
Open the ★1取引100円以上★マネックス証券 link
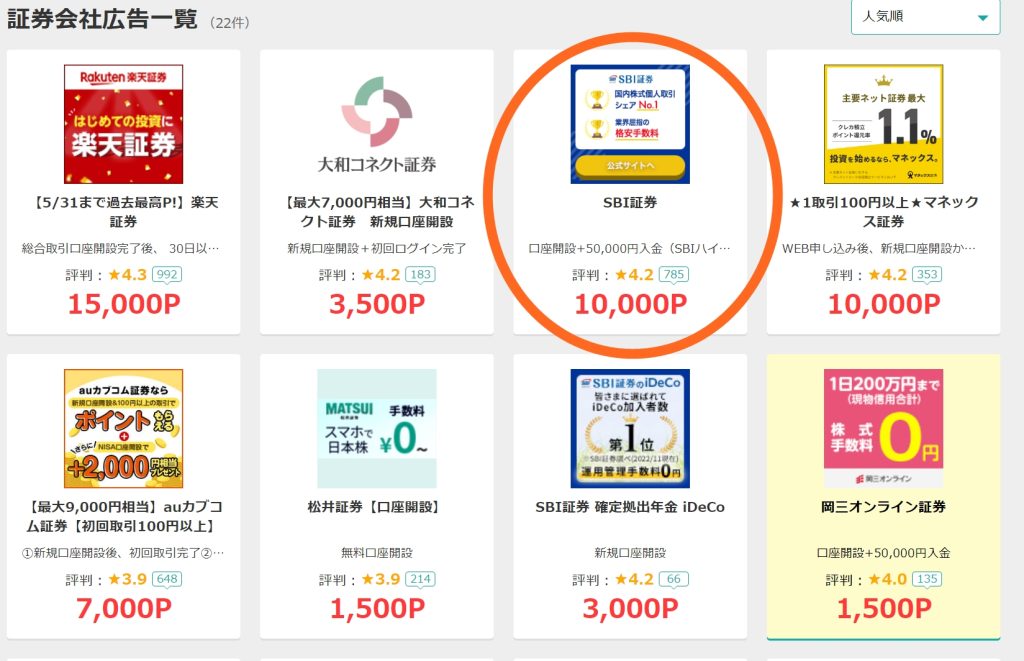pyautogui.click(x=884, y=212)
